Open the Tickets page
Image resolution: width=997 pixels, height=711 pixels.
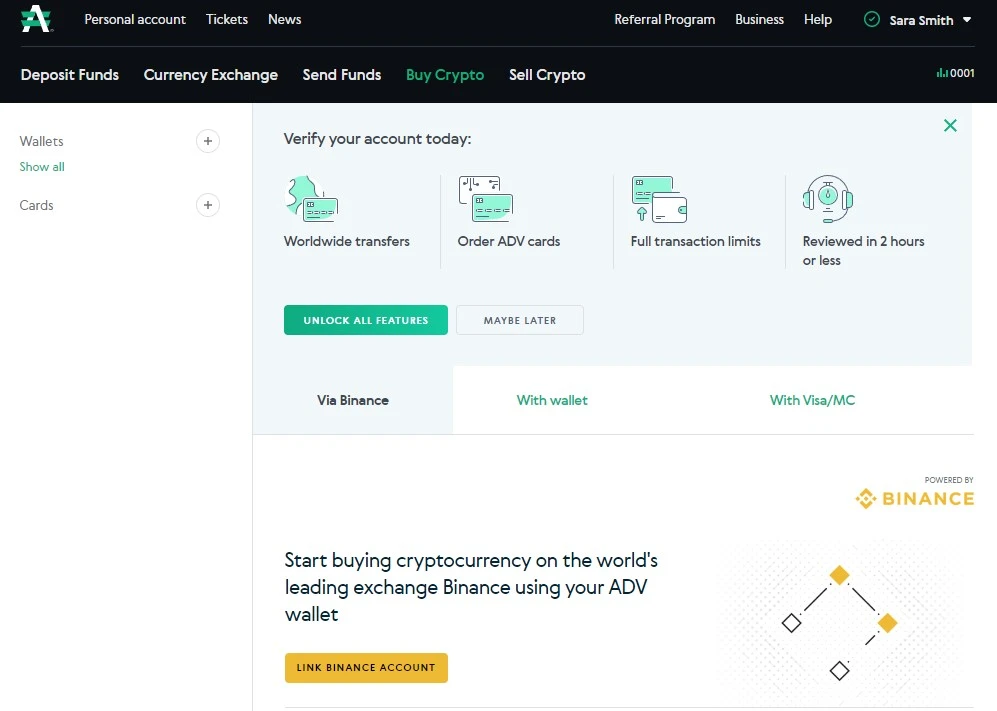[x=227, y=20]
